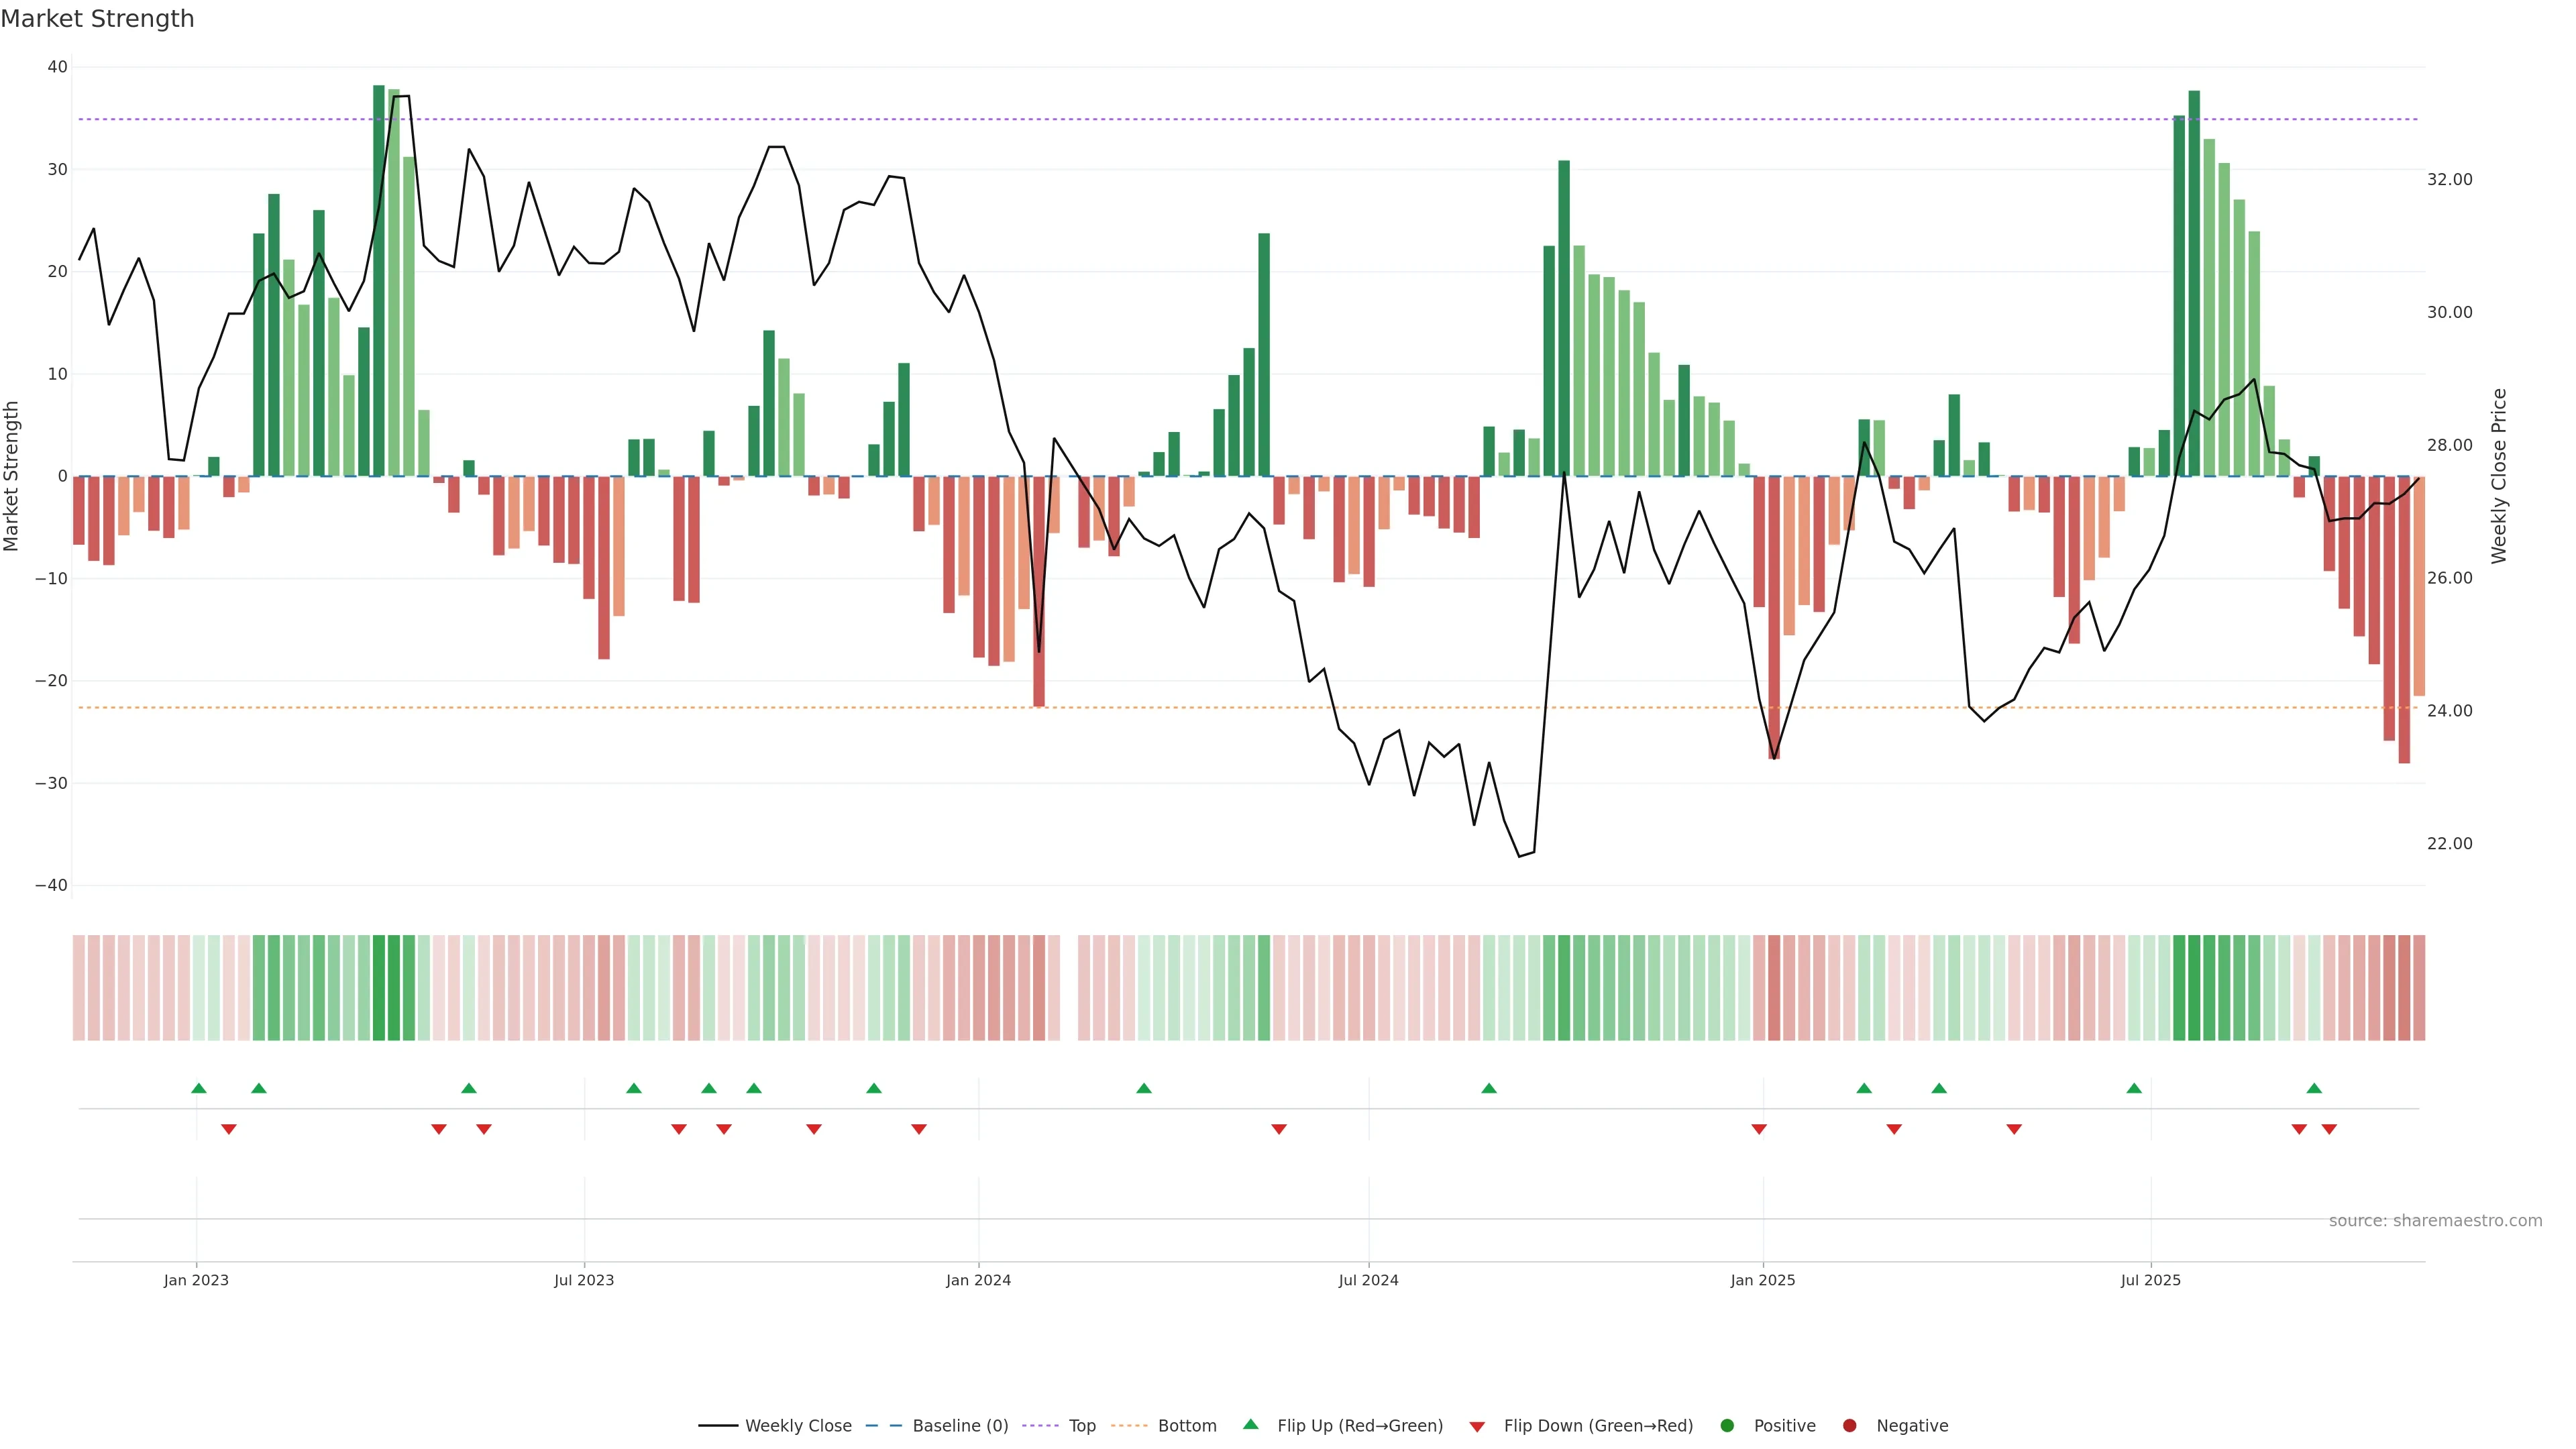Click the Negative red circle legend icon
The width and height of the screenshot is (2576, 1449).
pos(1849,1426)
